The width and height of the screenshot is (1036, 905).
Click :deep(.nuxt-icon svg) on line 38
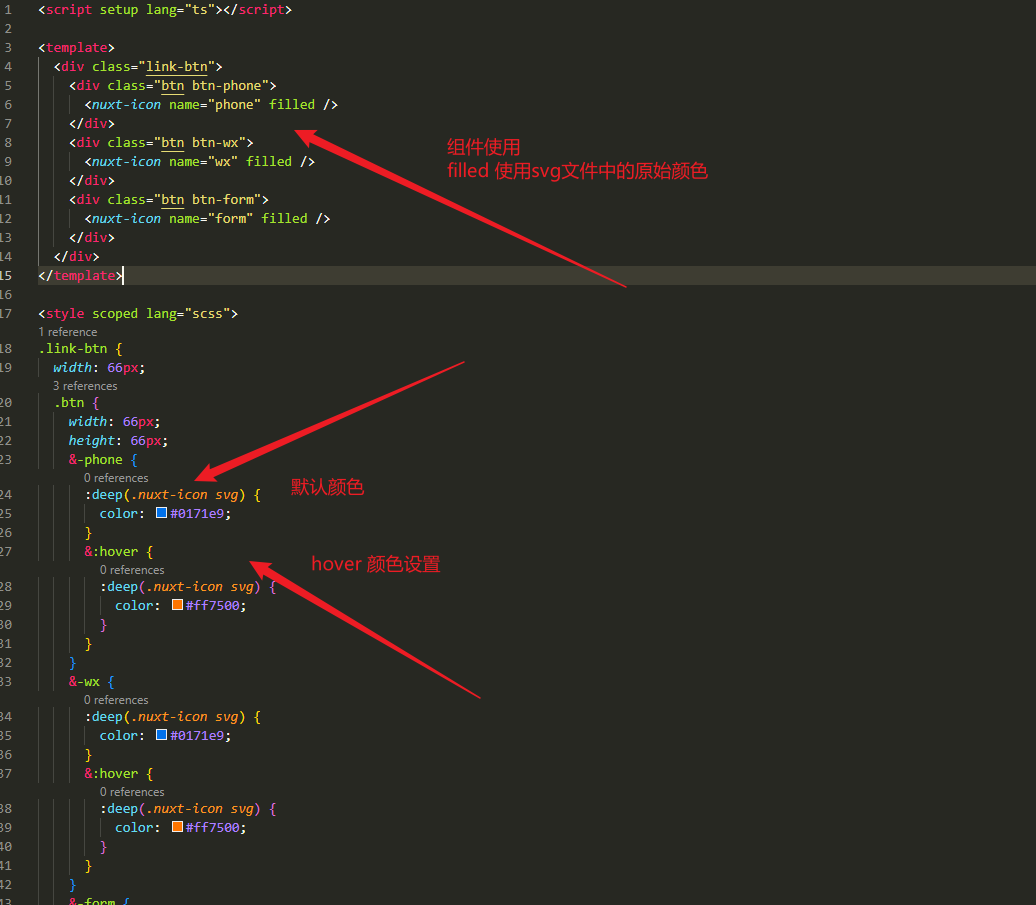[x=180, y=808]
